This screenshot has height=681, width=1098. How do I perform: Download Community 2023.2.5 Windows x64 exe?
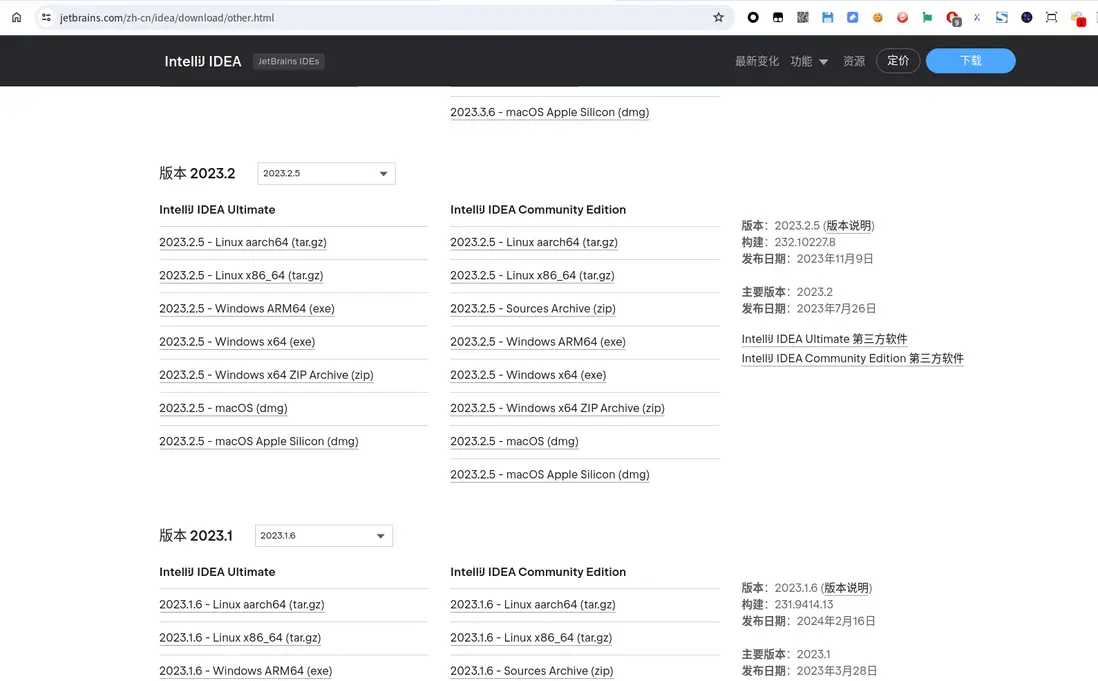click(x=528, y=375)
